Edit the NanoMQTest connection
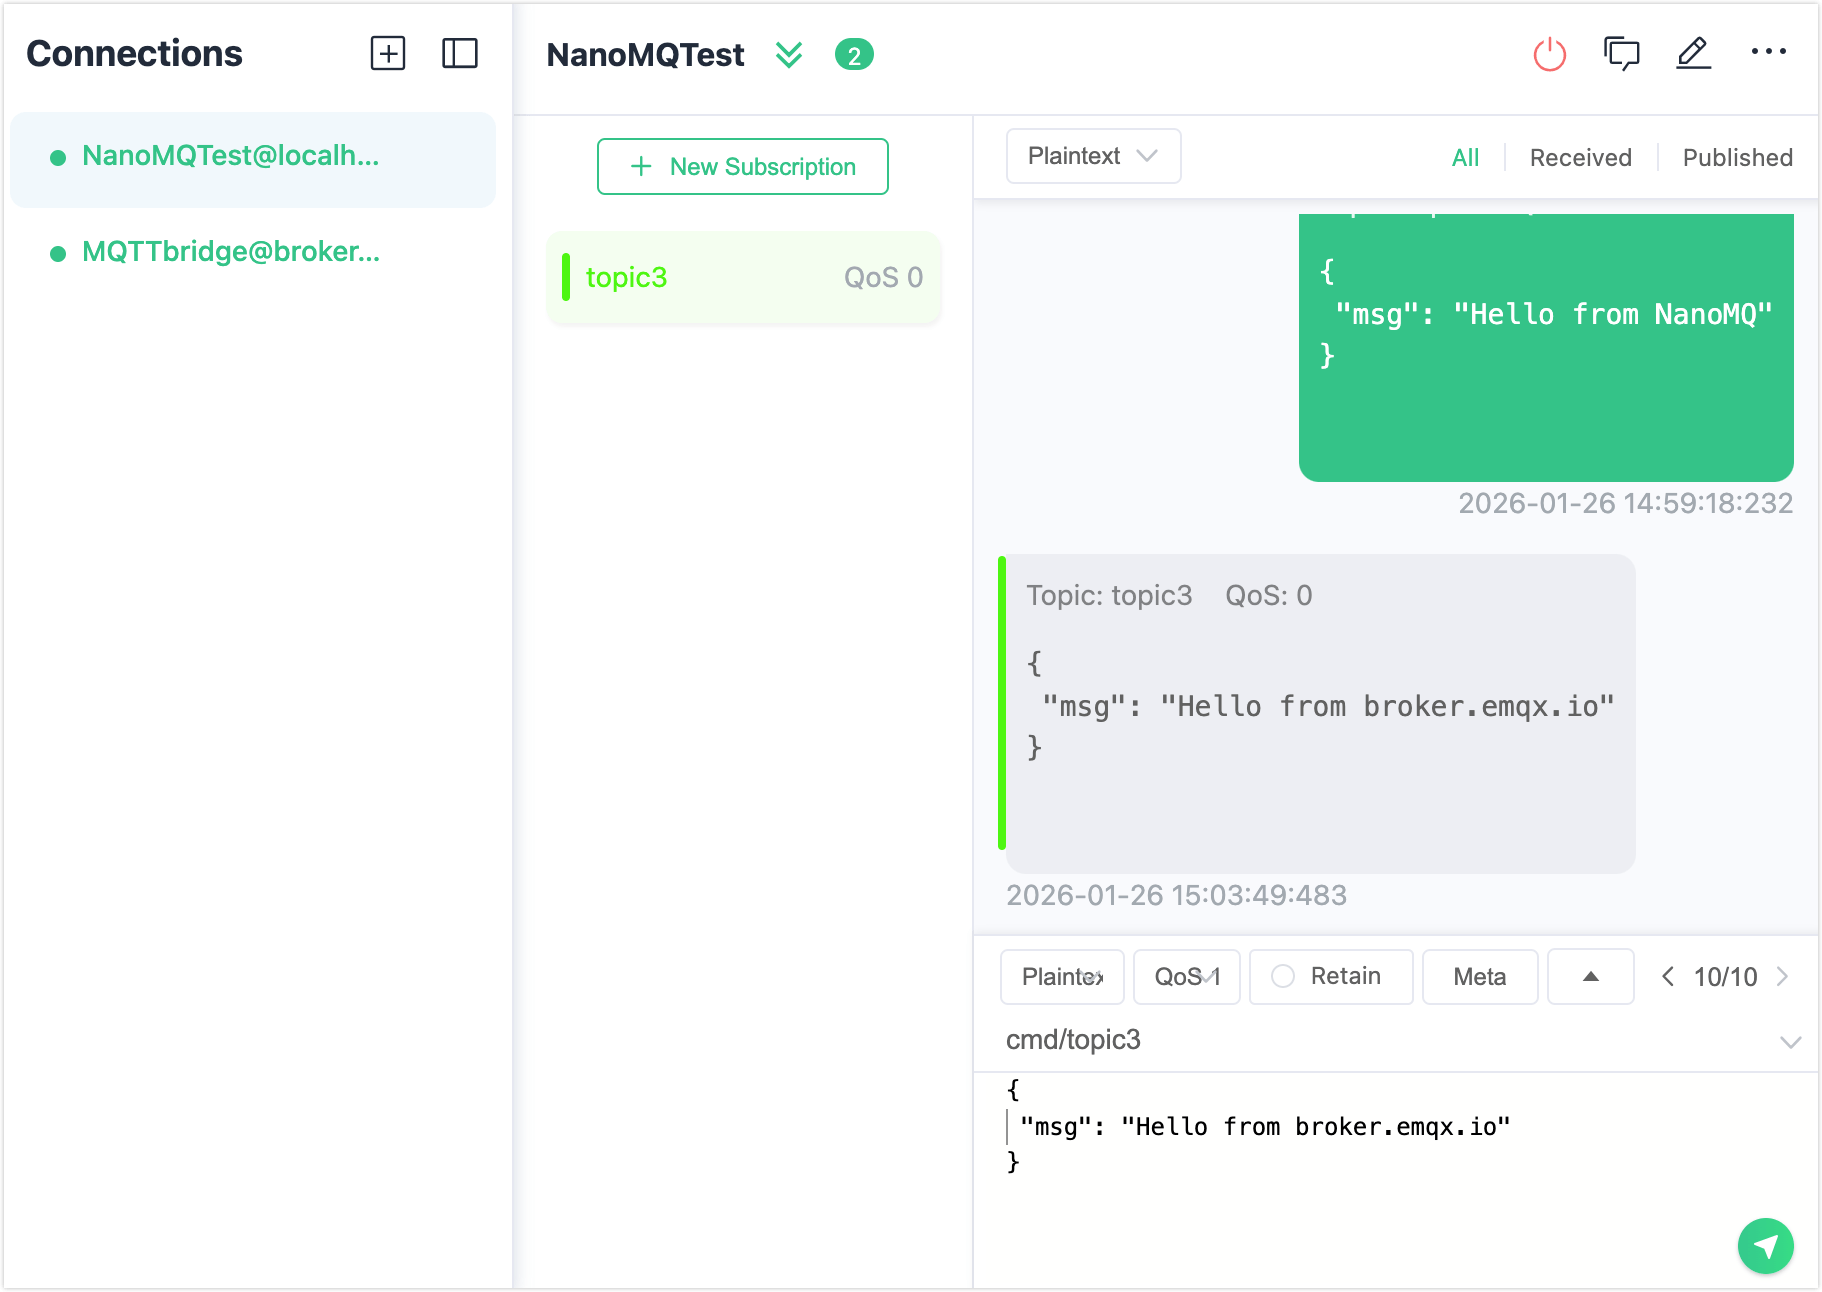This screenshot has height=1292, width=1822. click(1693, 54)
